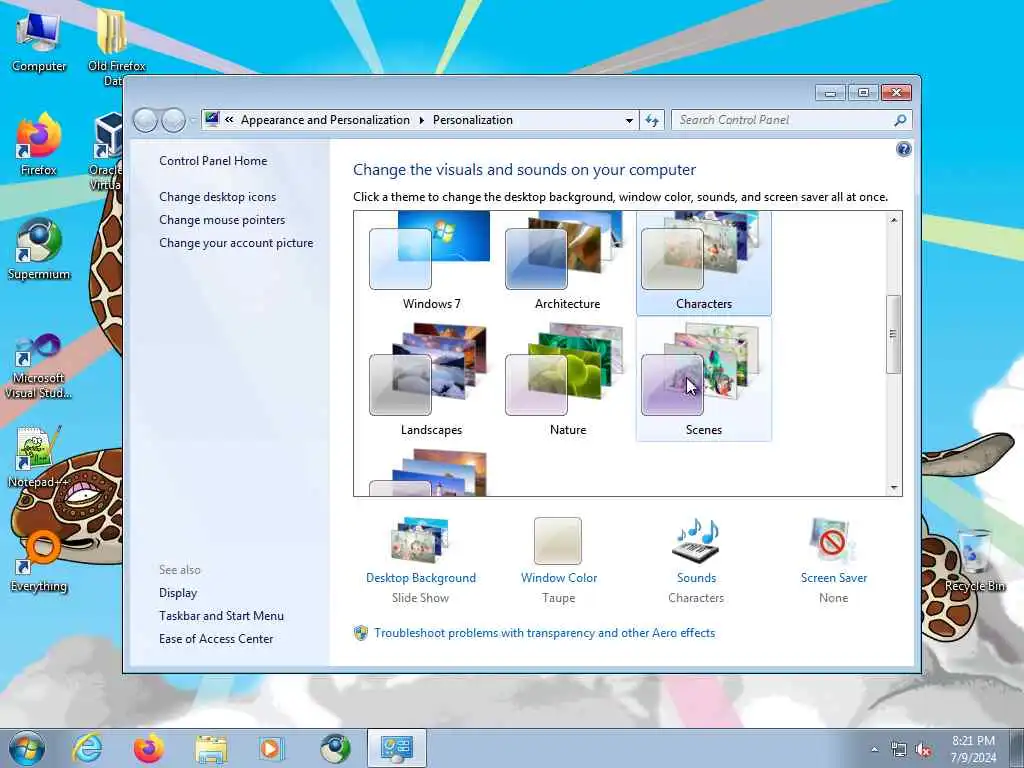Open the Oracle VirtualBox desktop shortcut
Viewport: 1024px width, 768px height.
tap(106, 152)
